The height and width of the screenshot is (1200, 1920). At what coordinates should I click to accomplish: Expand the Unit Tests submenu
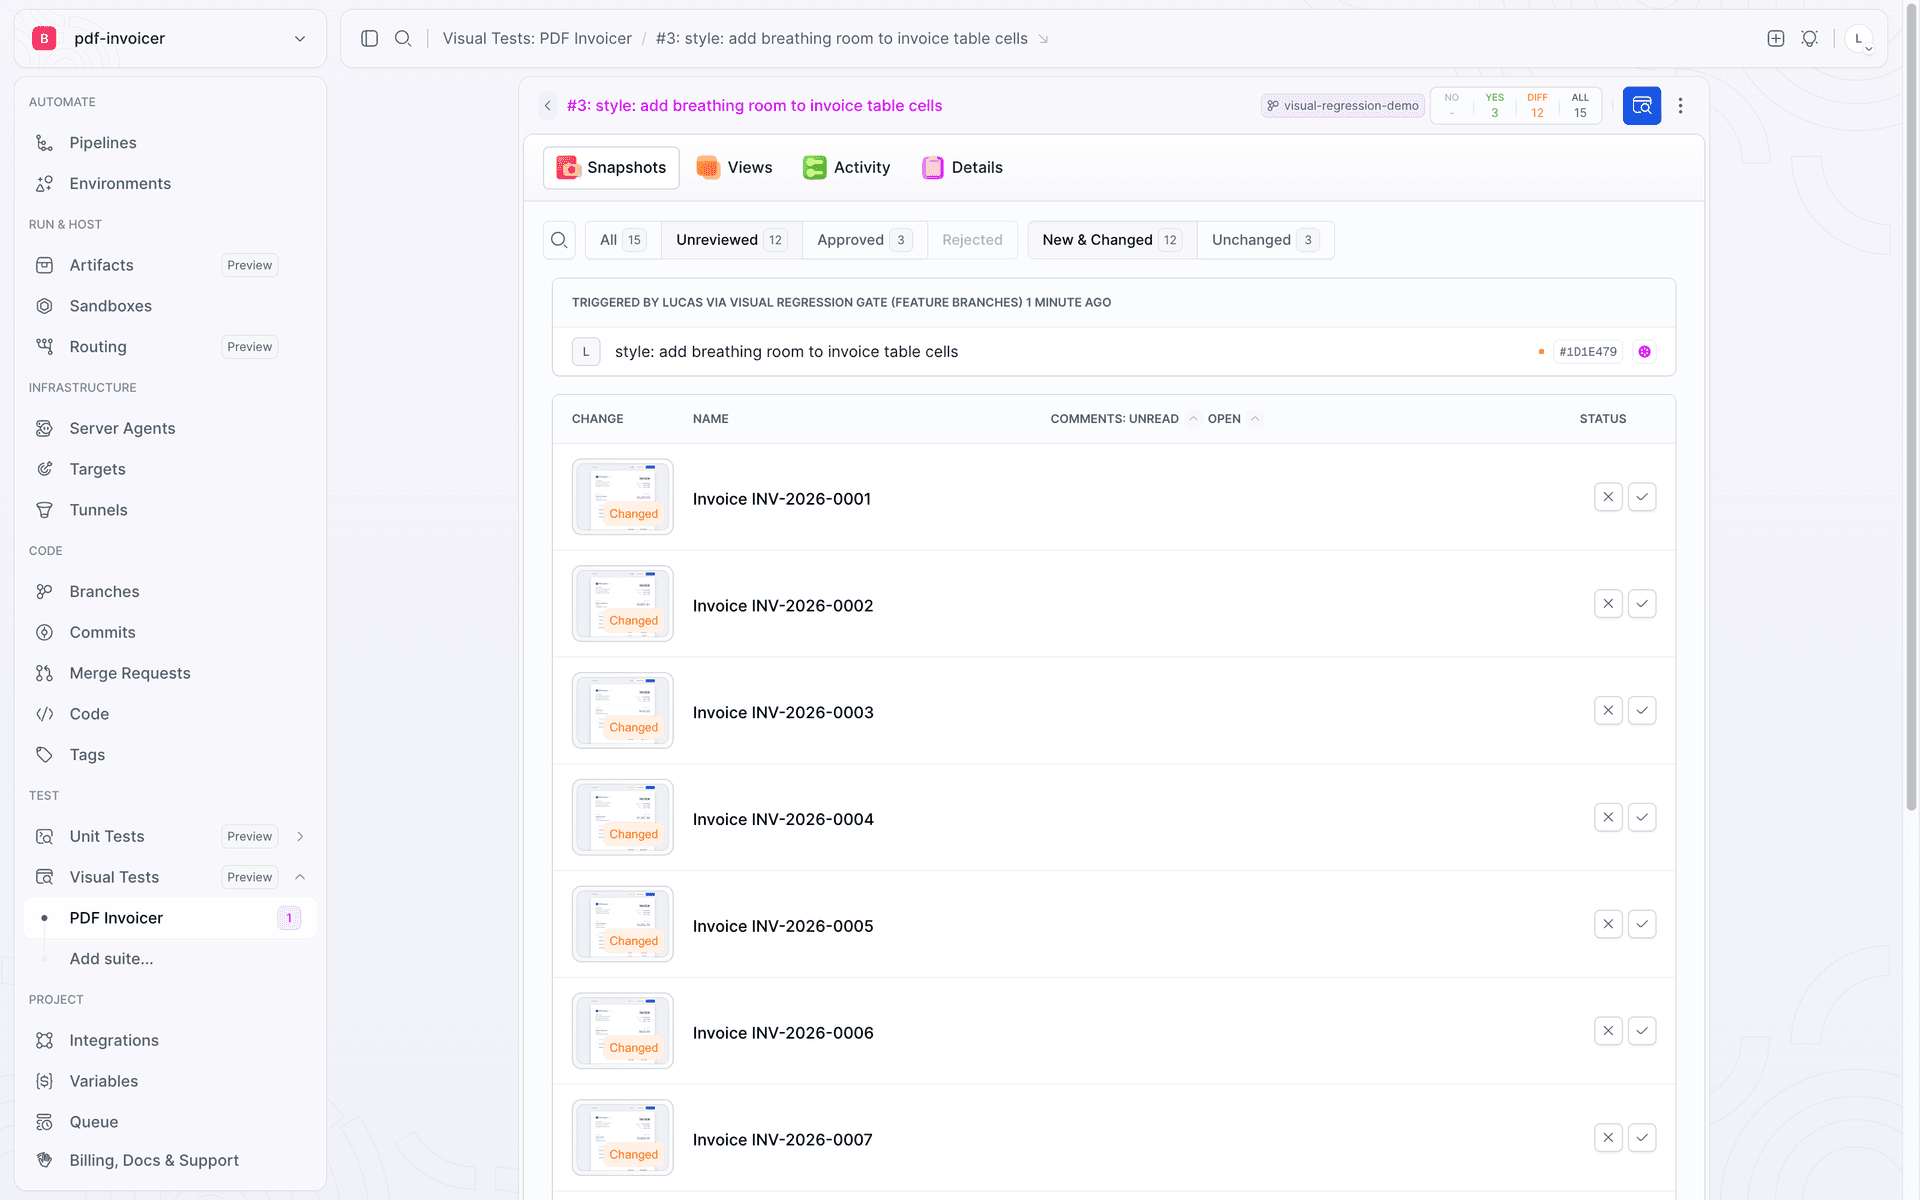300,837
